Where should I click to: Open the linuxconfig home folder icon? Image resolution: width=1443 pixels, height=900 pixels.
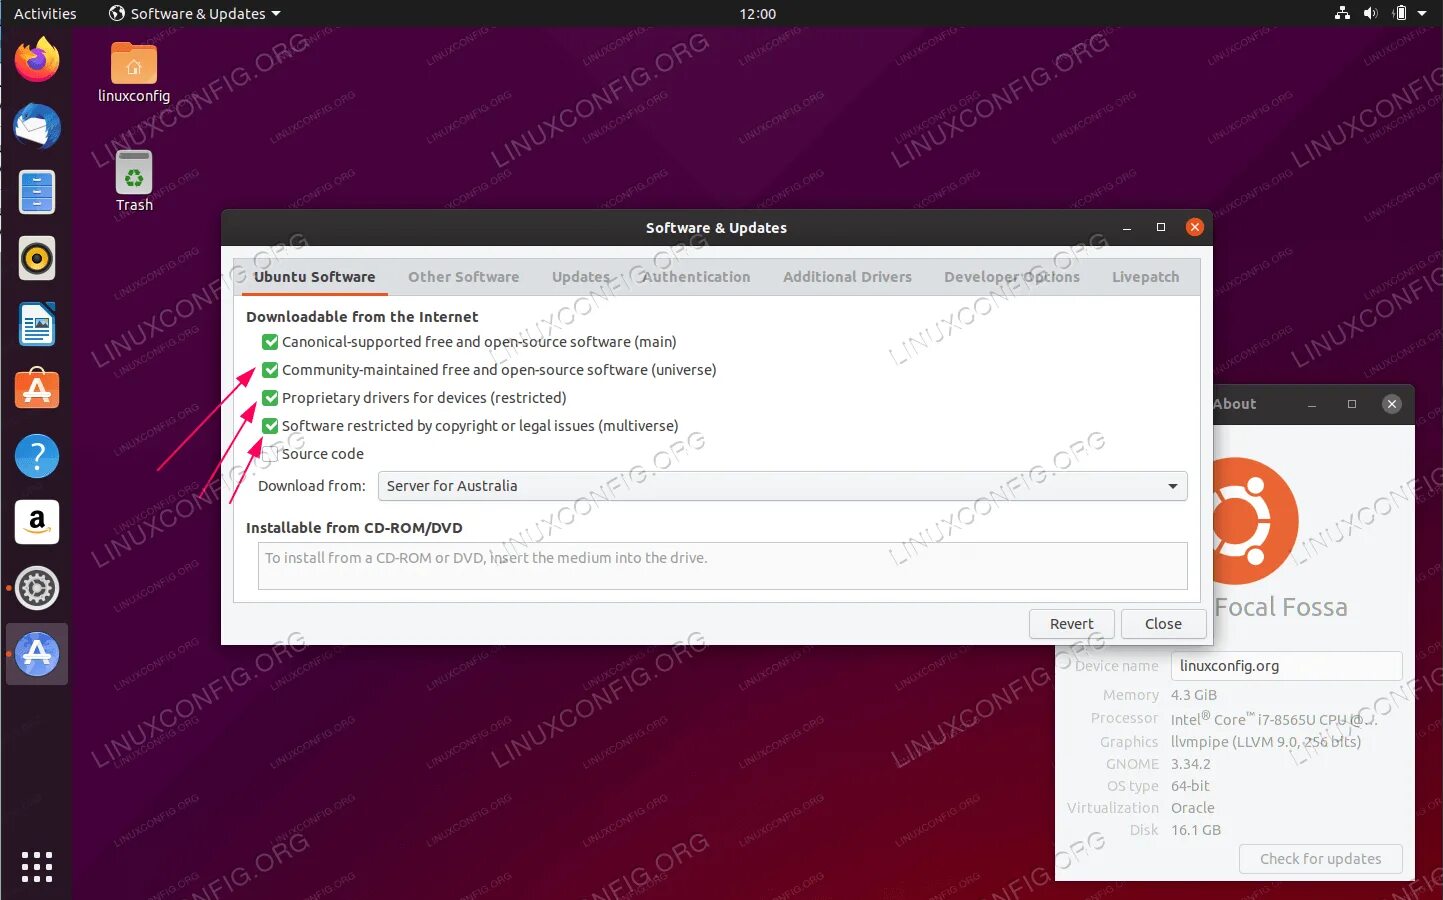(134, 73)
